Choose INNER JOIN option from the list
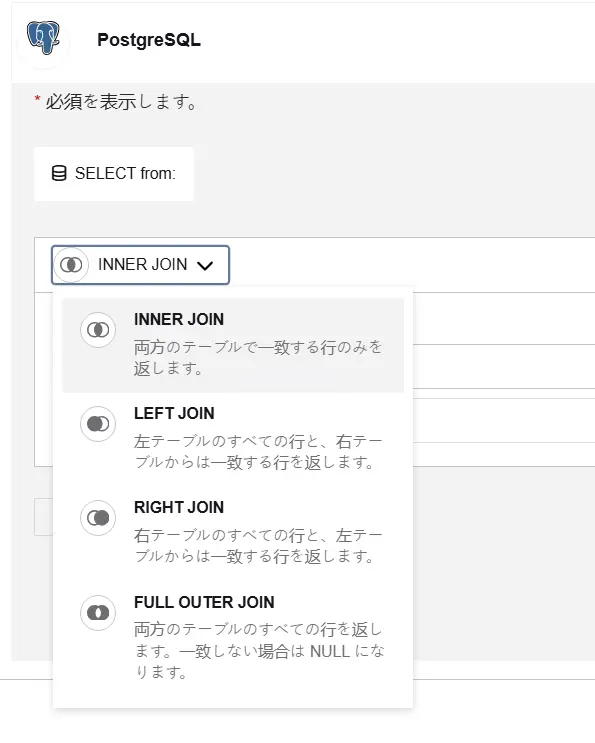 (x=233, y=345)
